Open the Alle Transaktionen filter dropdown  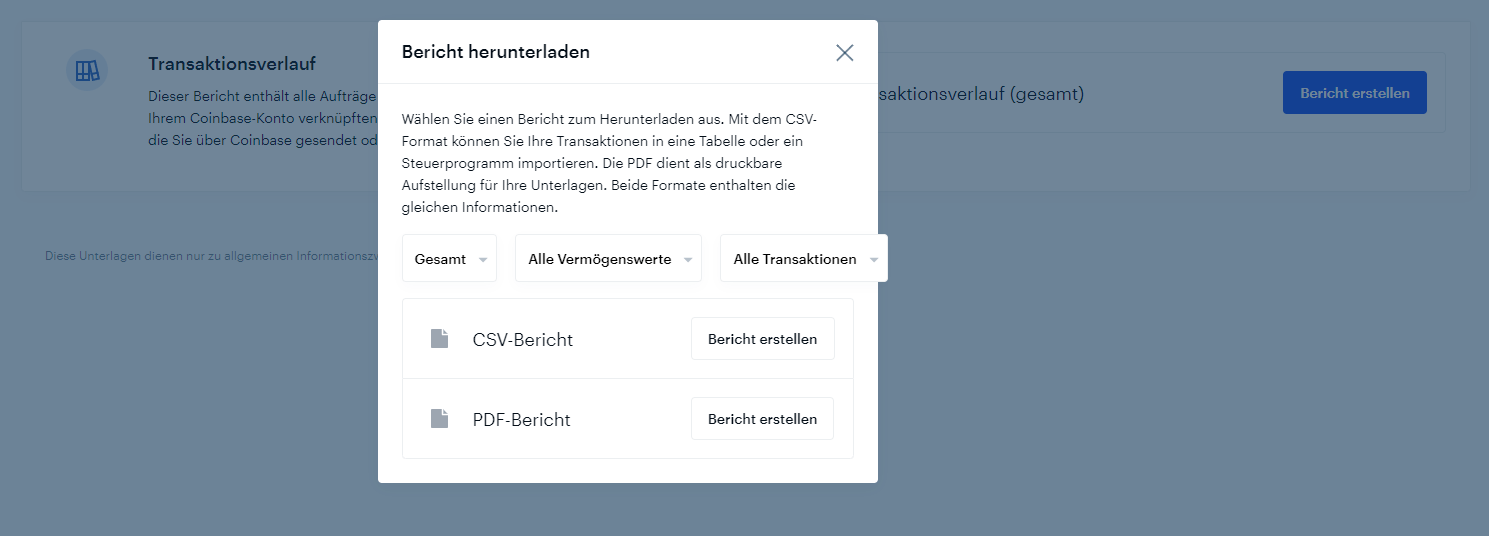(x=795, y=259)
